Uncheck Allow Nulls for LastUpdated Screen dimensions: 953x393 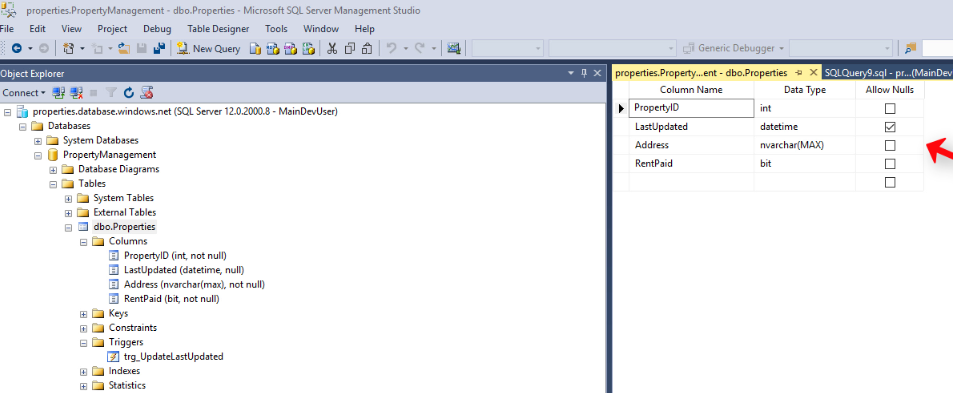890,127
